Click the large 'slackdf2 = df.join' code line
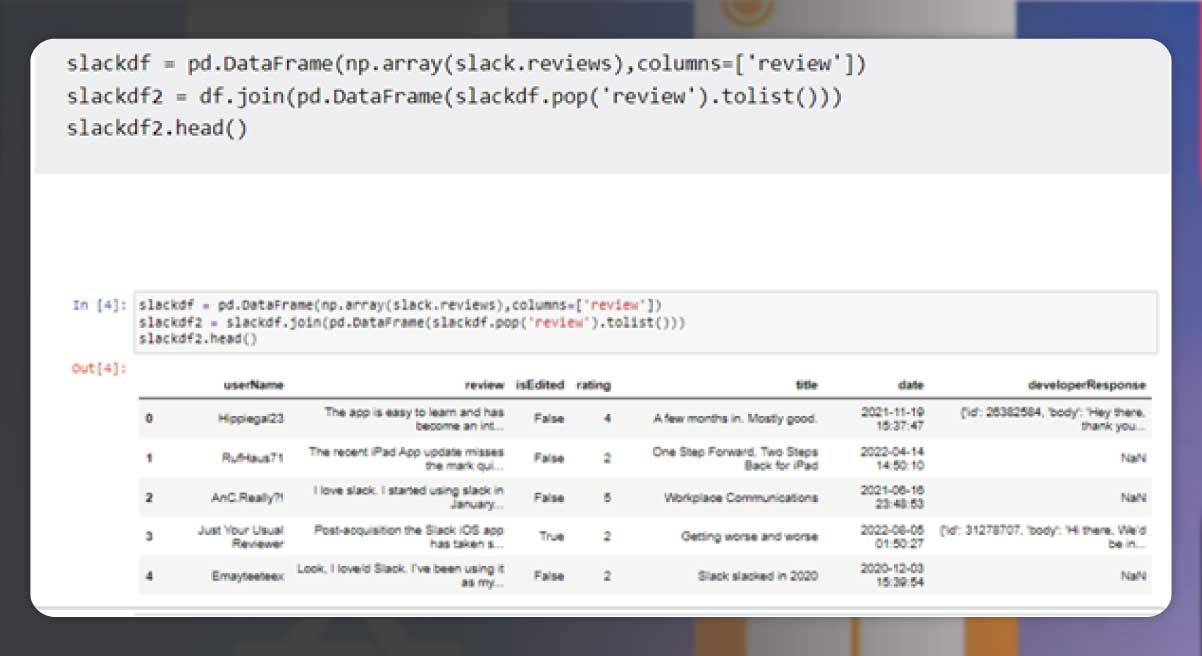 (x=455, y=97)
